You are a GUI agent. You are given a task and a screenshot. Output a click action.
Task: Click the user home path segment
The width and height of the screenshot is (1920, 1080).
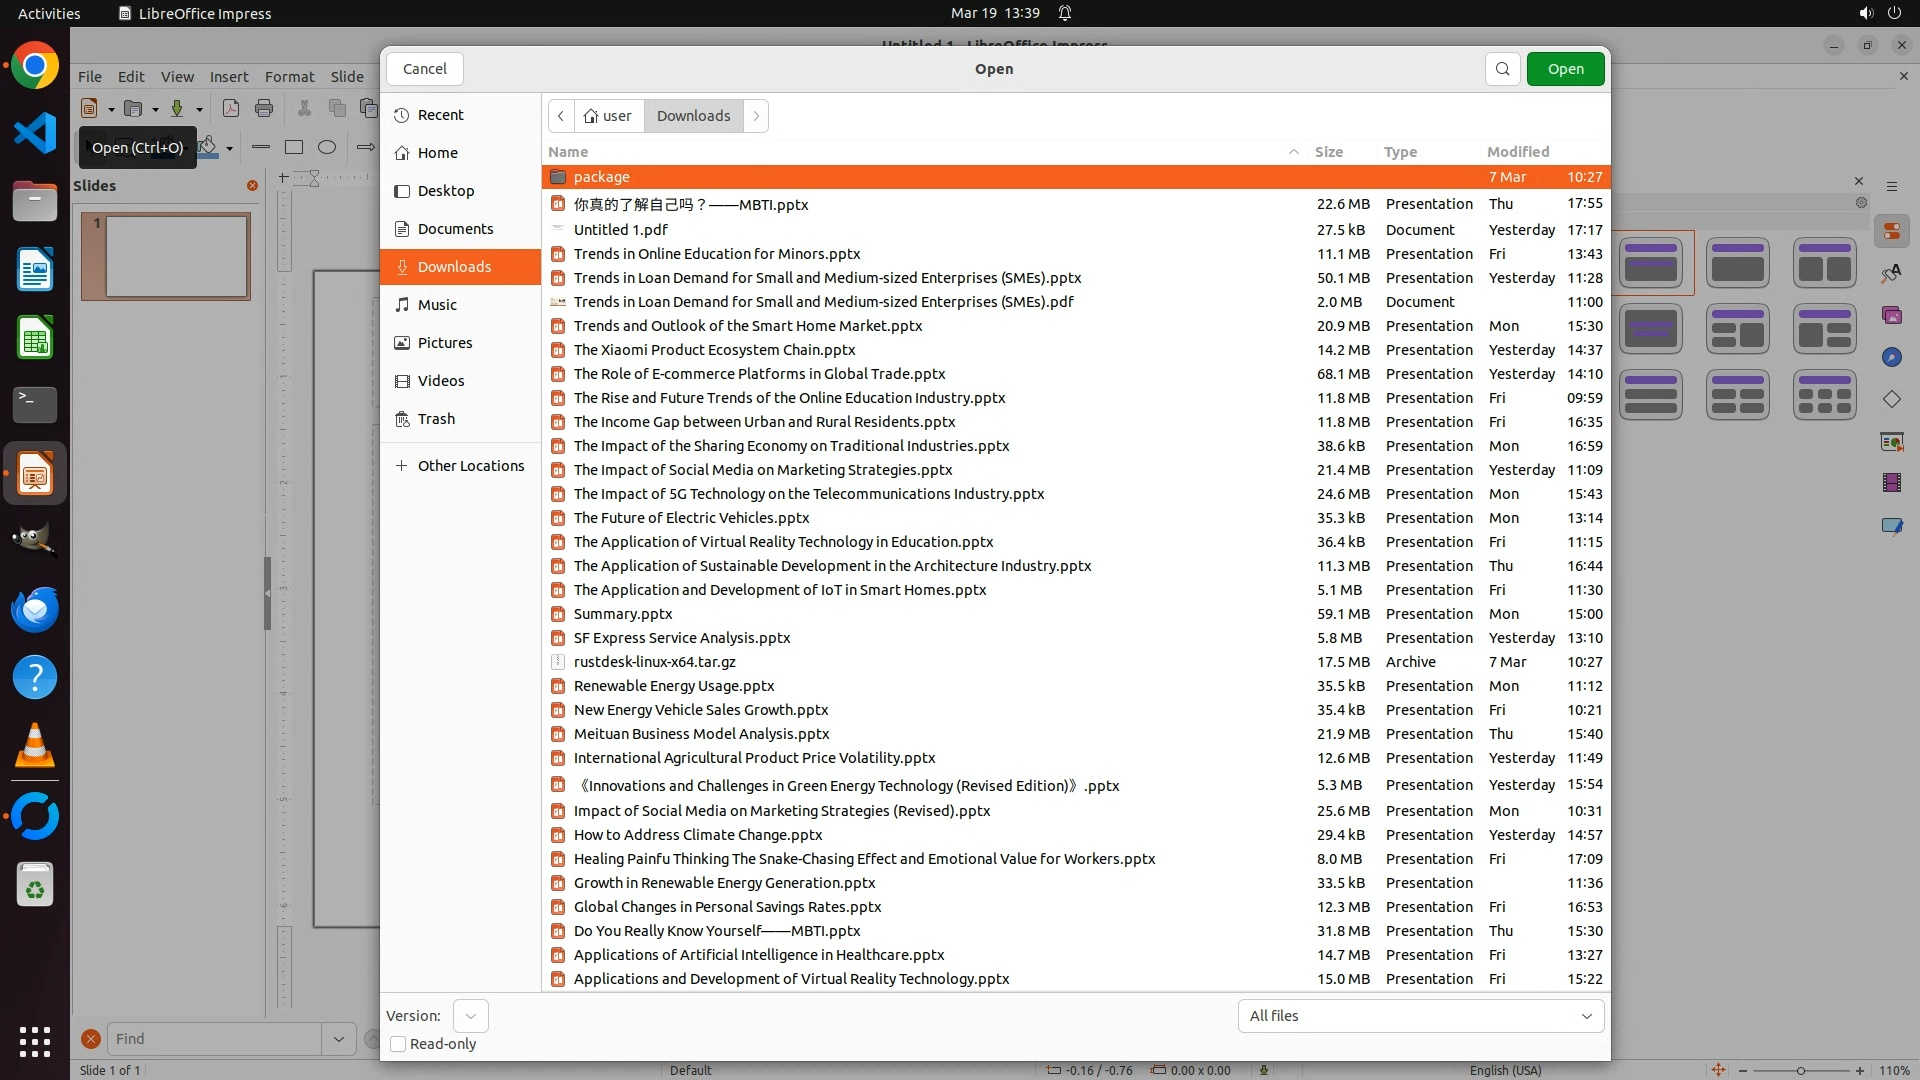pos(608,116)
